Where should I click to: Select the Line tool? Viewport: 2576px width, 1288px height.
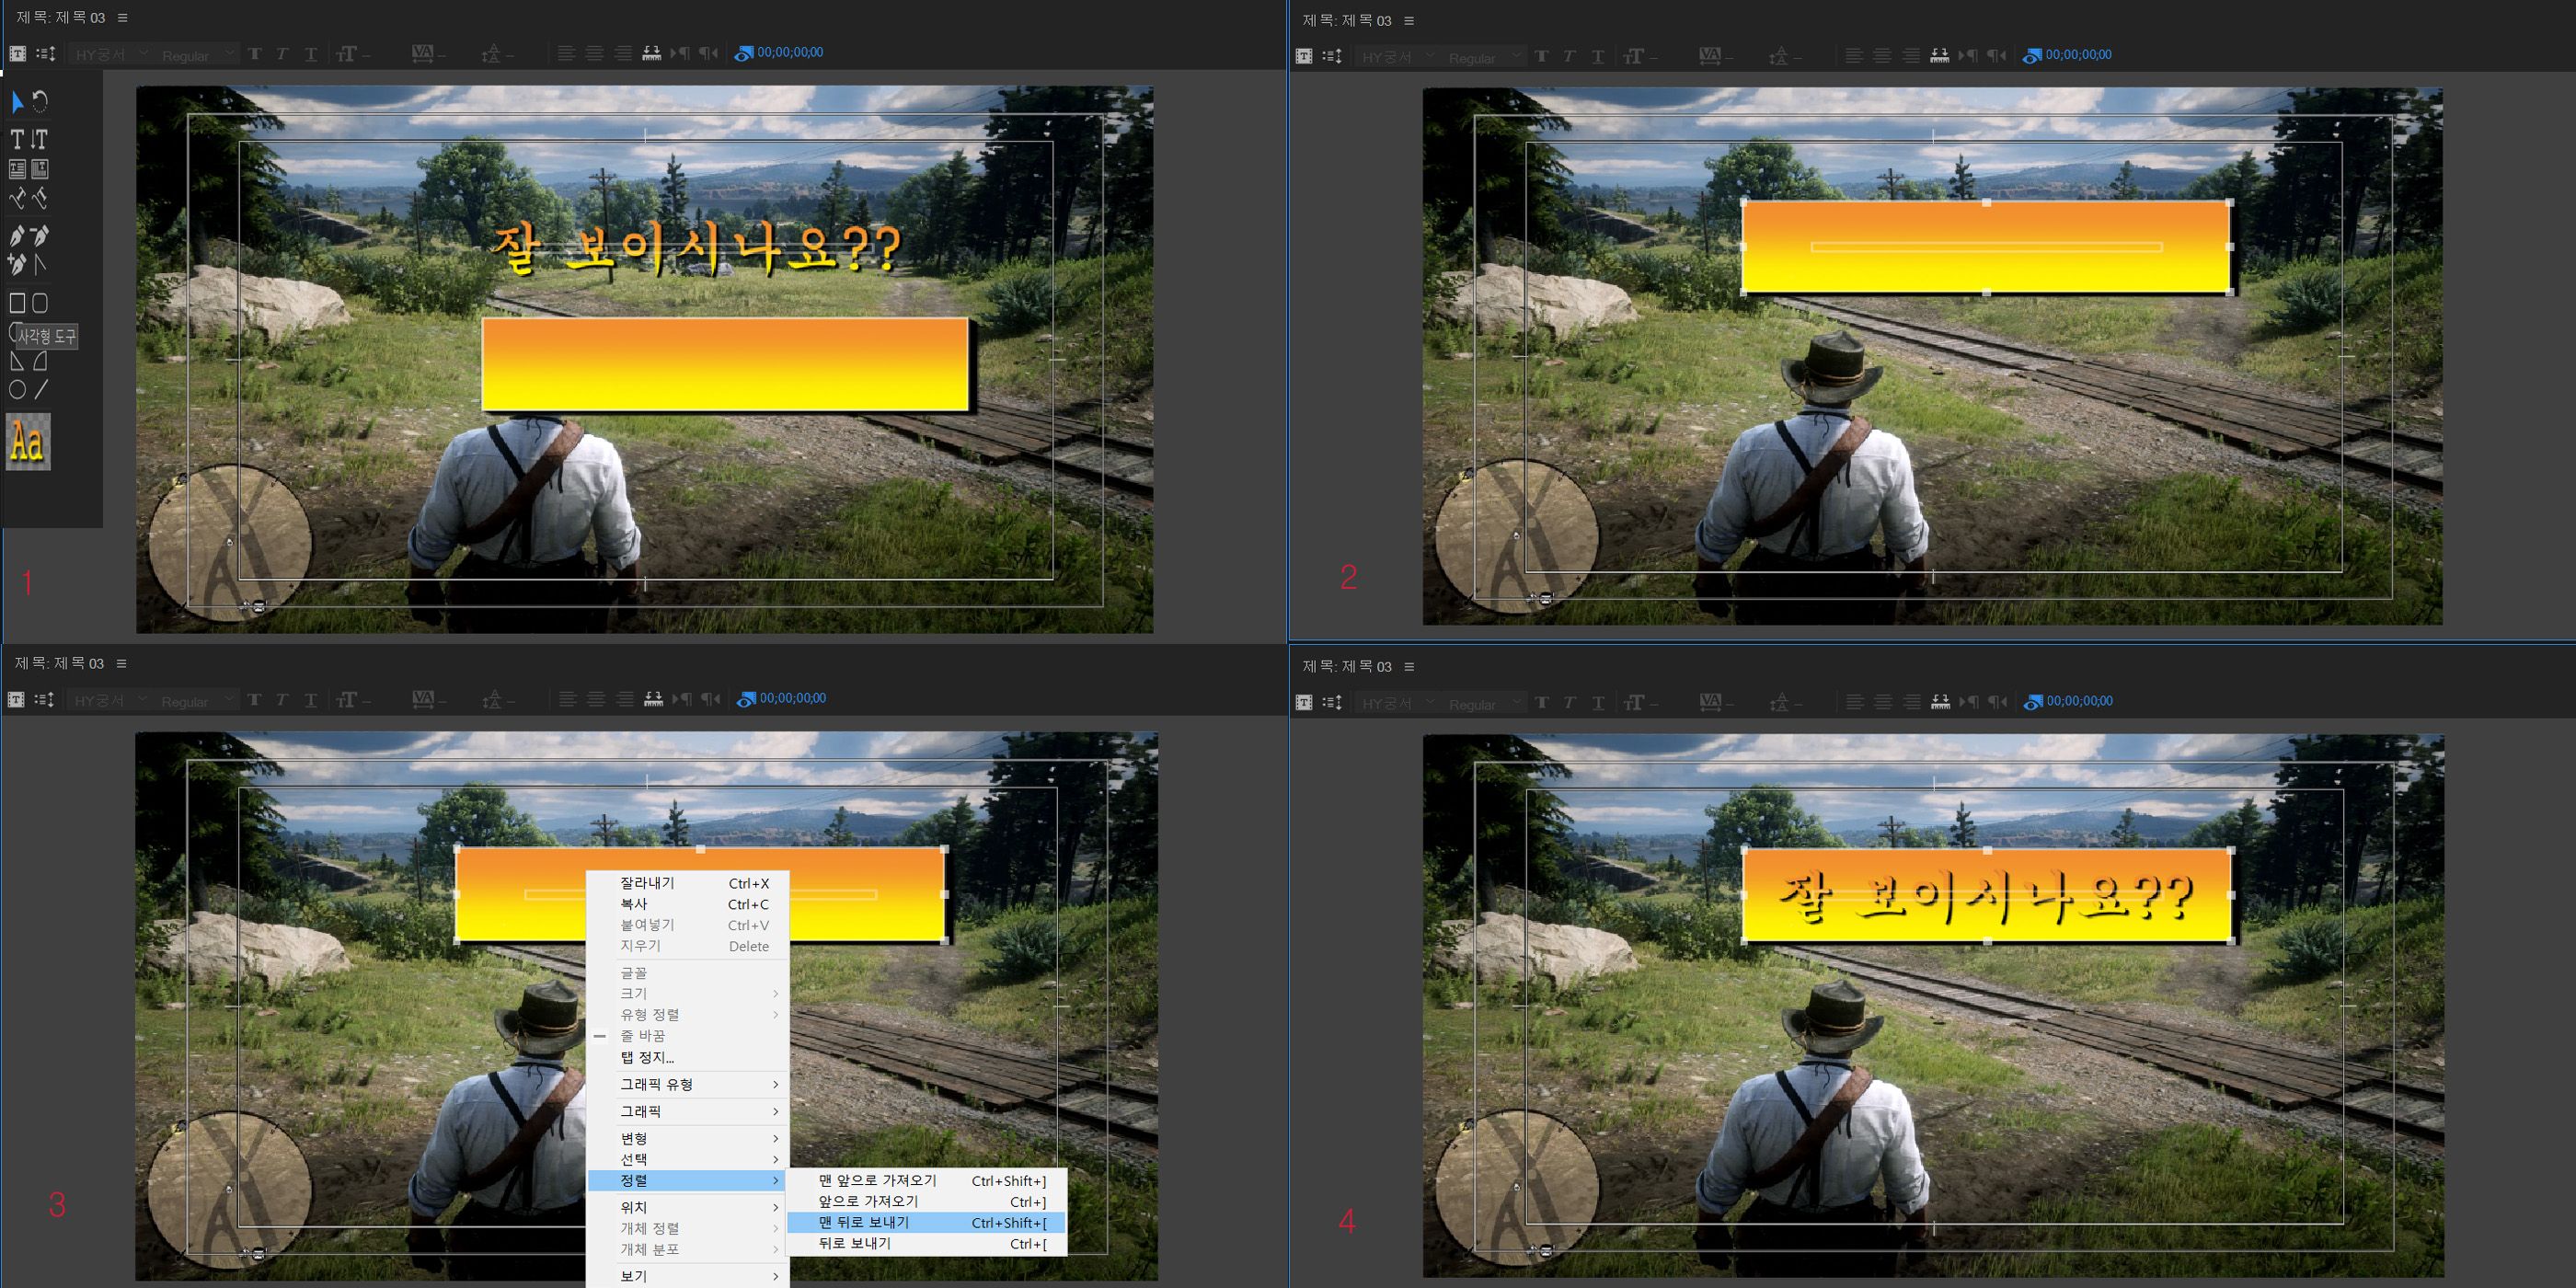coord(41,390)
